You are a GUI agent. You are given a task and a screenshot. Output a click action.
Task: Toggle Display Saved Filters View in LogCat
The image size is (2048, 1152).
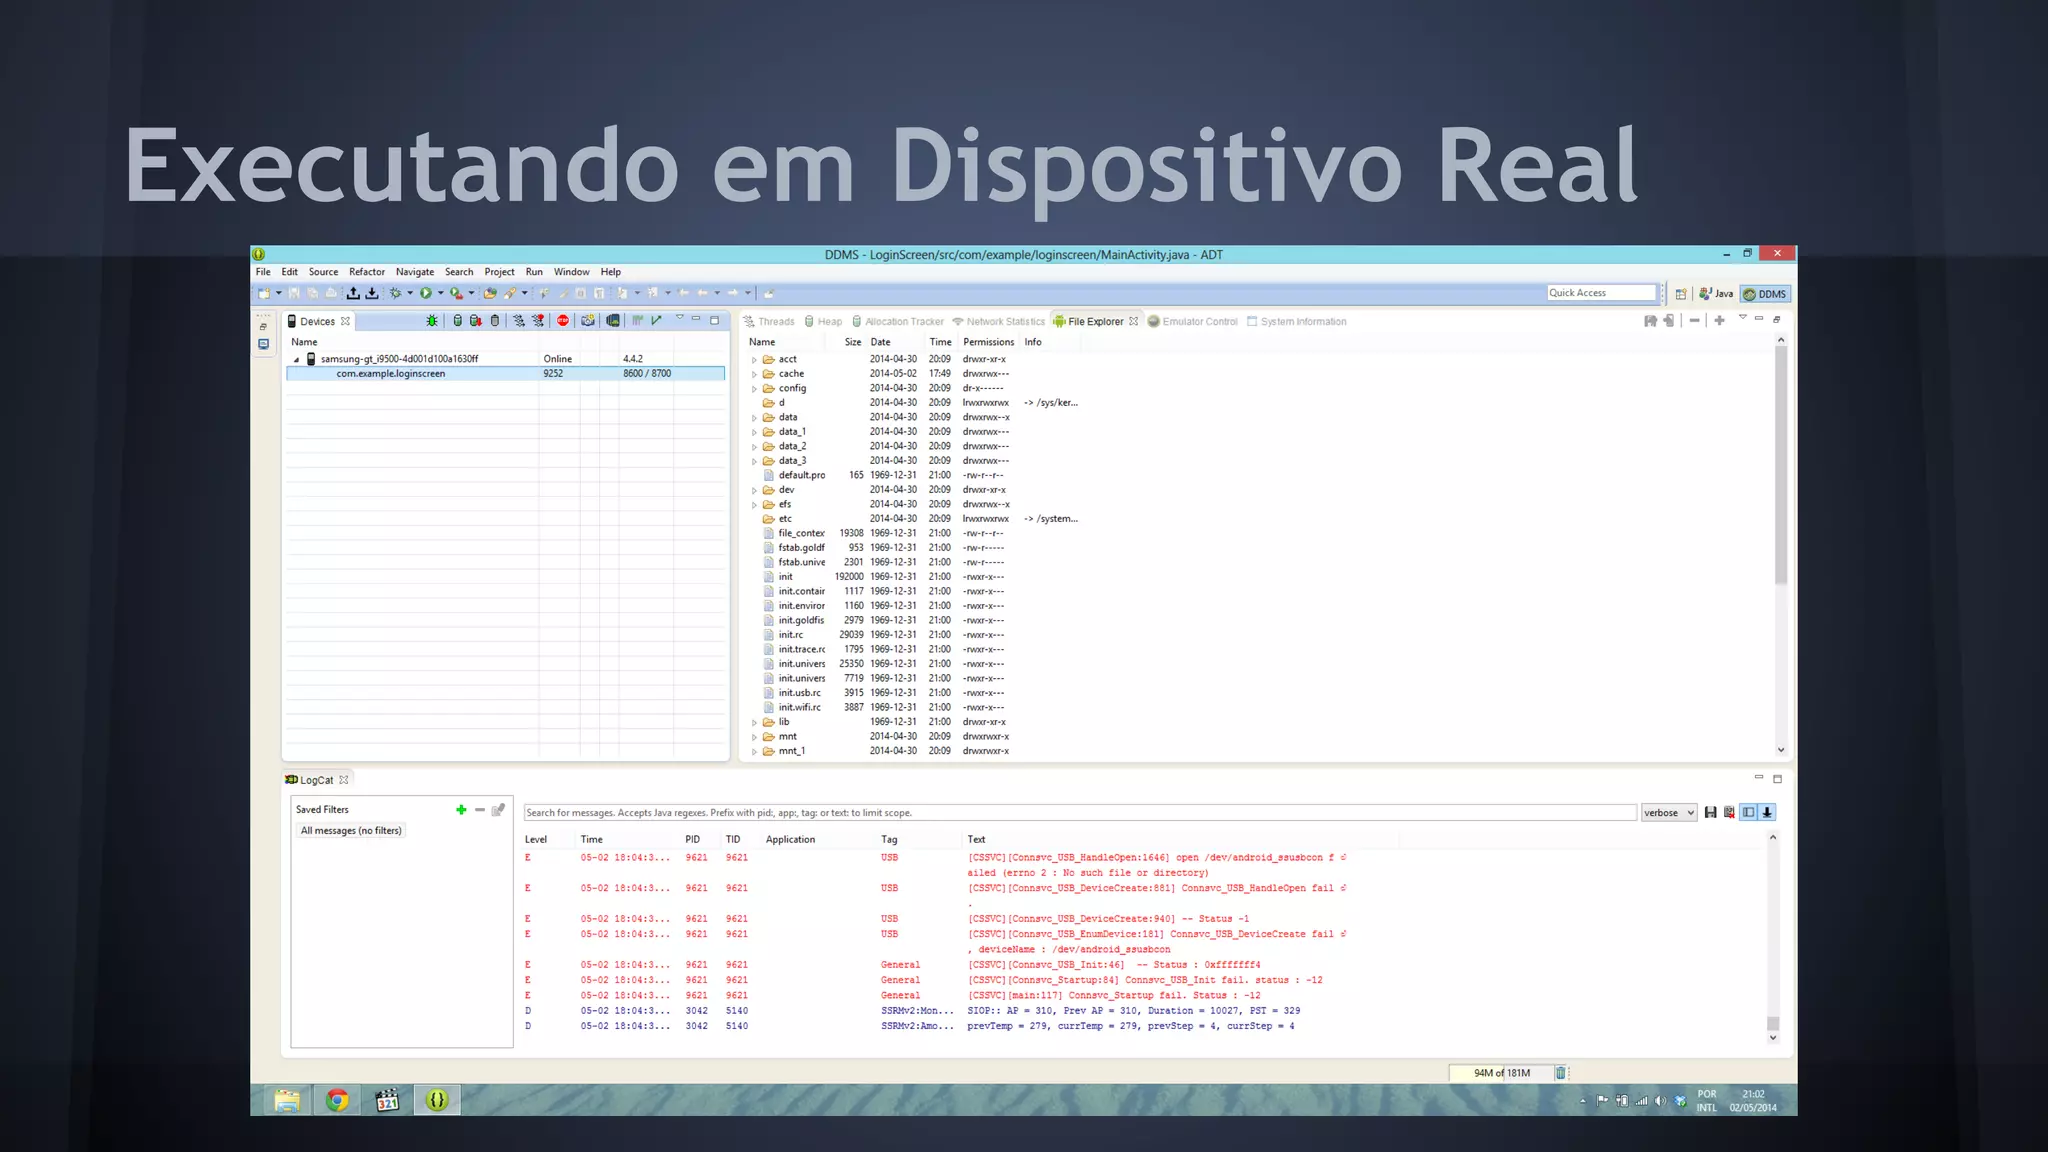click(1749, 813)
